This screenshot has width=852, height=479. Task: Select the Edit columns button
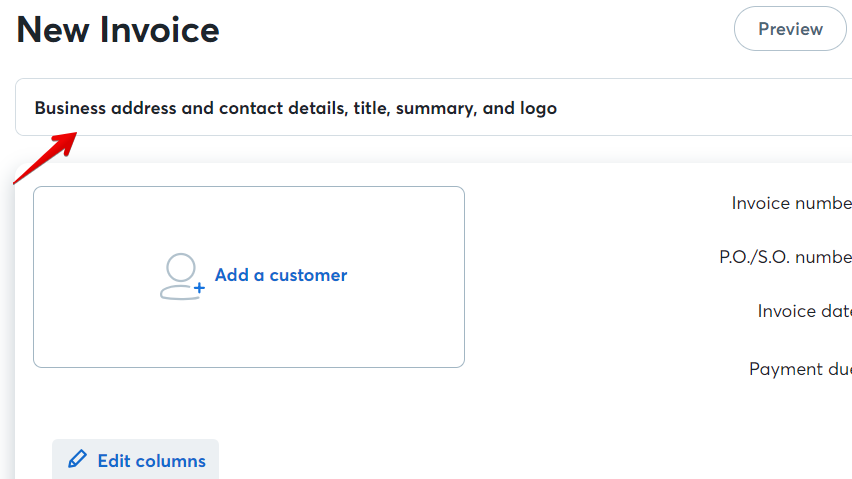[x=135, y=459]
